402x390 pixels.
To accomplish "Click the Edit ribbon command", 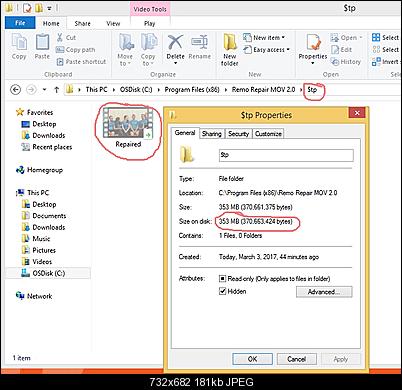I will click(x=341, y=50).
